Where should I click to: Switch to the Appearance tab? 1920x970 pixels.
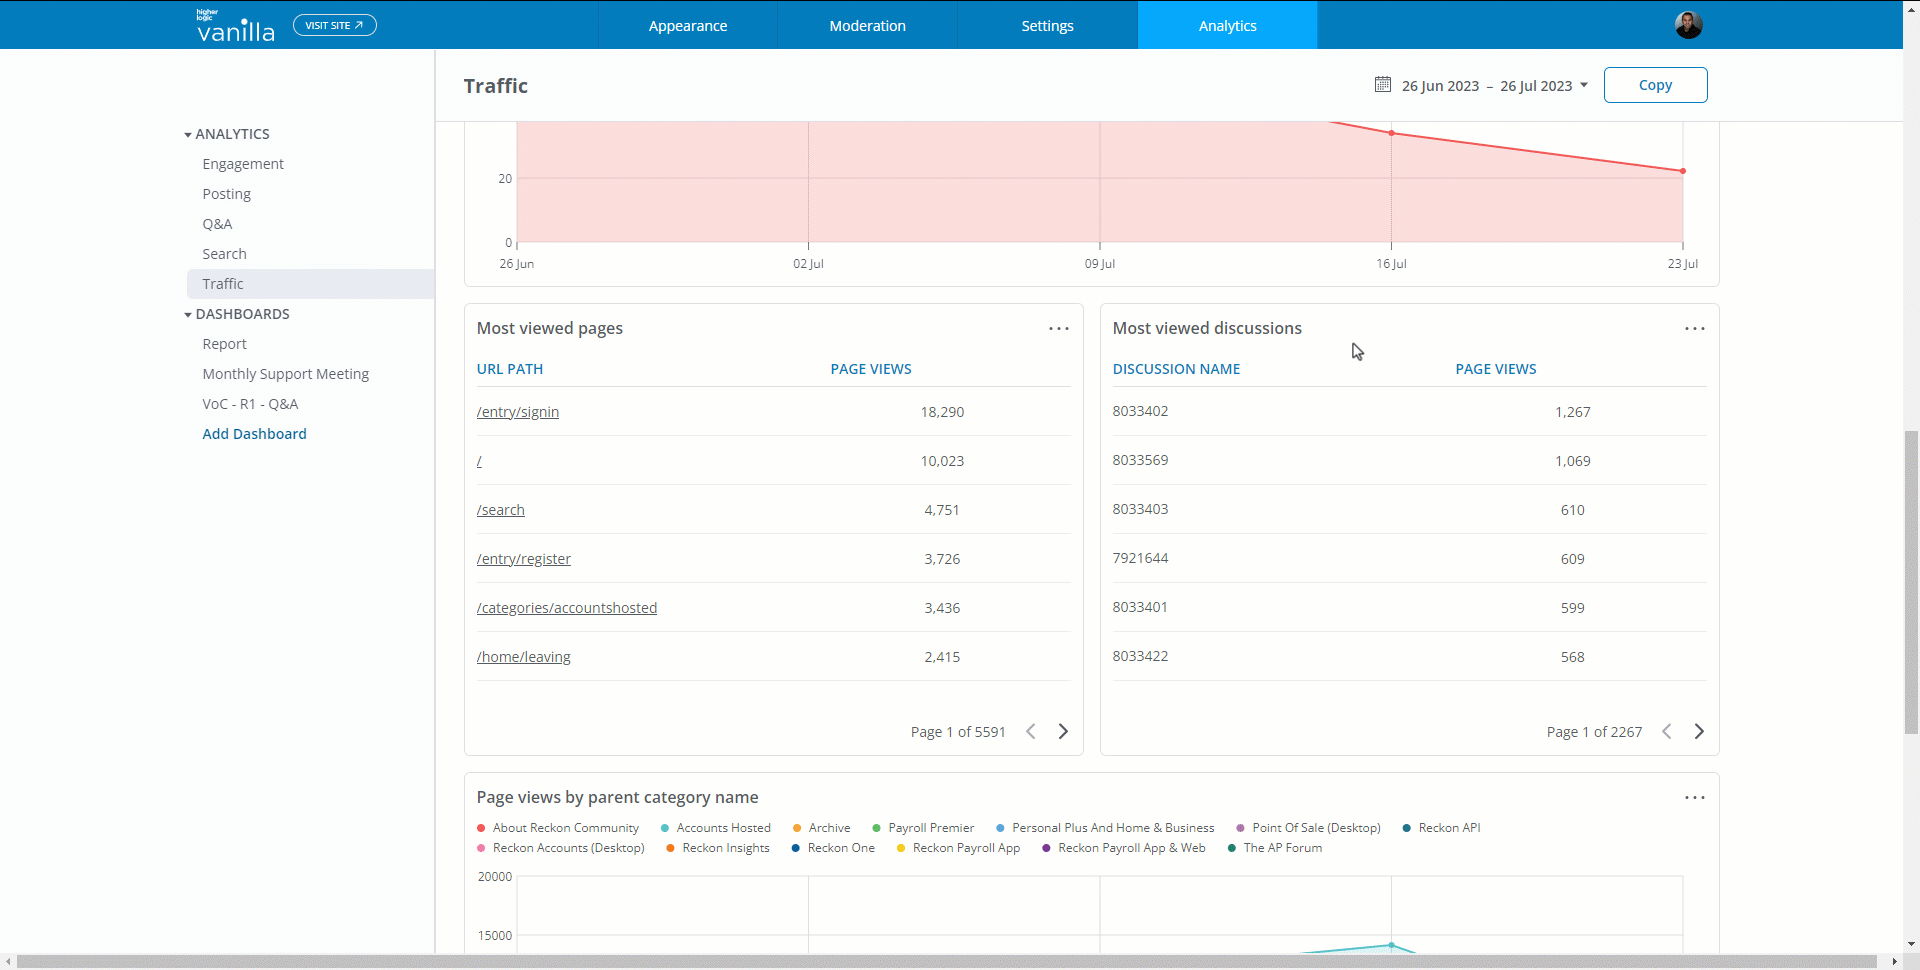coord(688,25)
